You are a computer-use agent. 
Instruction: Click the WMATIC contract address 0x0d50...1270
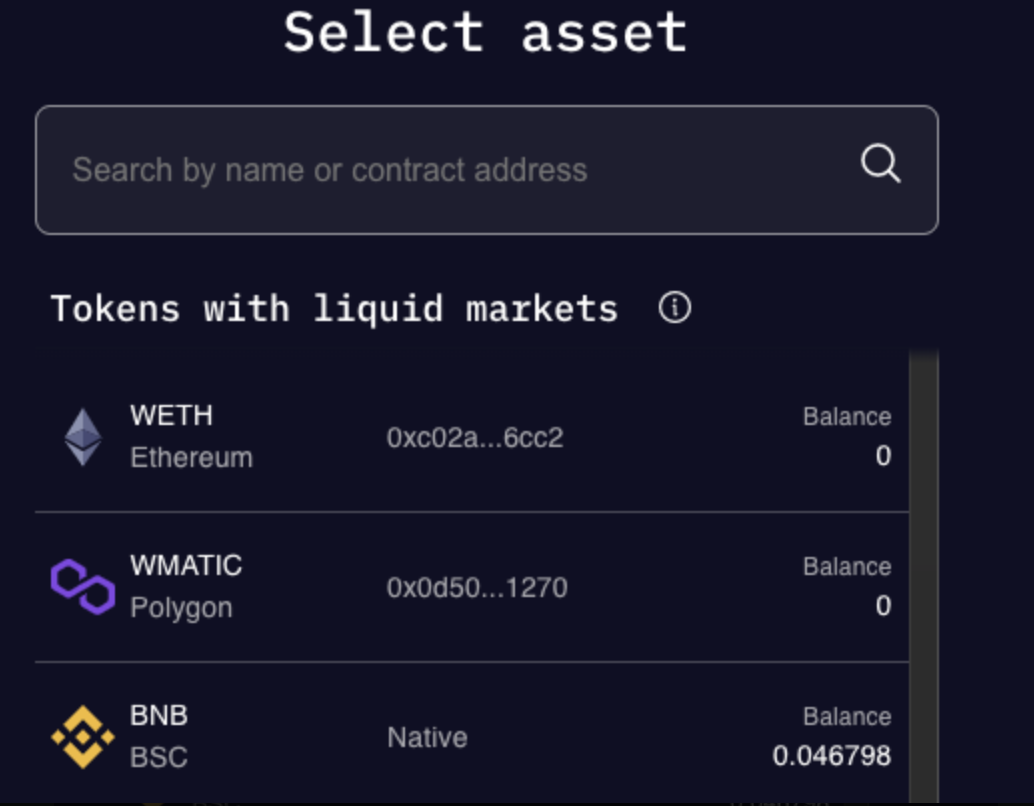(x=478, y=588)
